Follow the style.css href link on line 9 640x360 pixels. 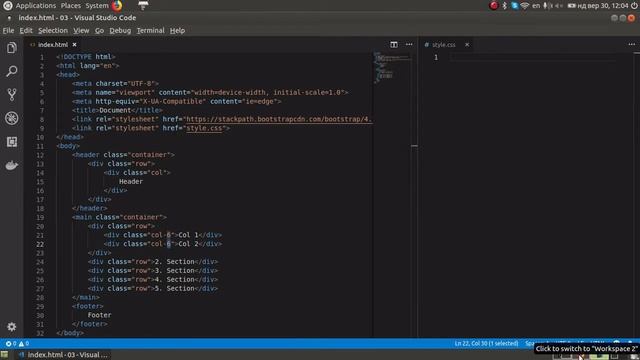click(204, 128)
